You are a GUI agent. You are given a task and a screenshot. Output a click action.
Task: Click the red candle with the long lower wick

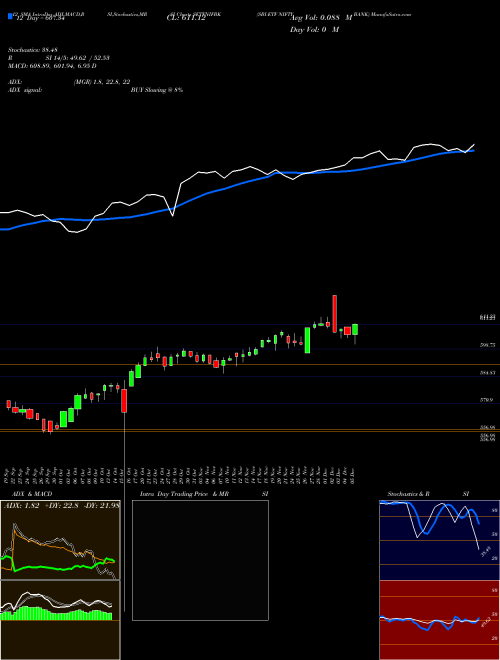(124, 401)
